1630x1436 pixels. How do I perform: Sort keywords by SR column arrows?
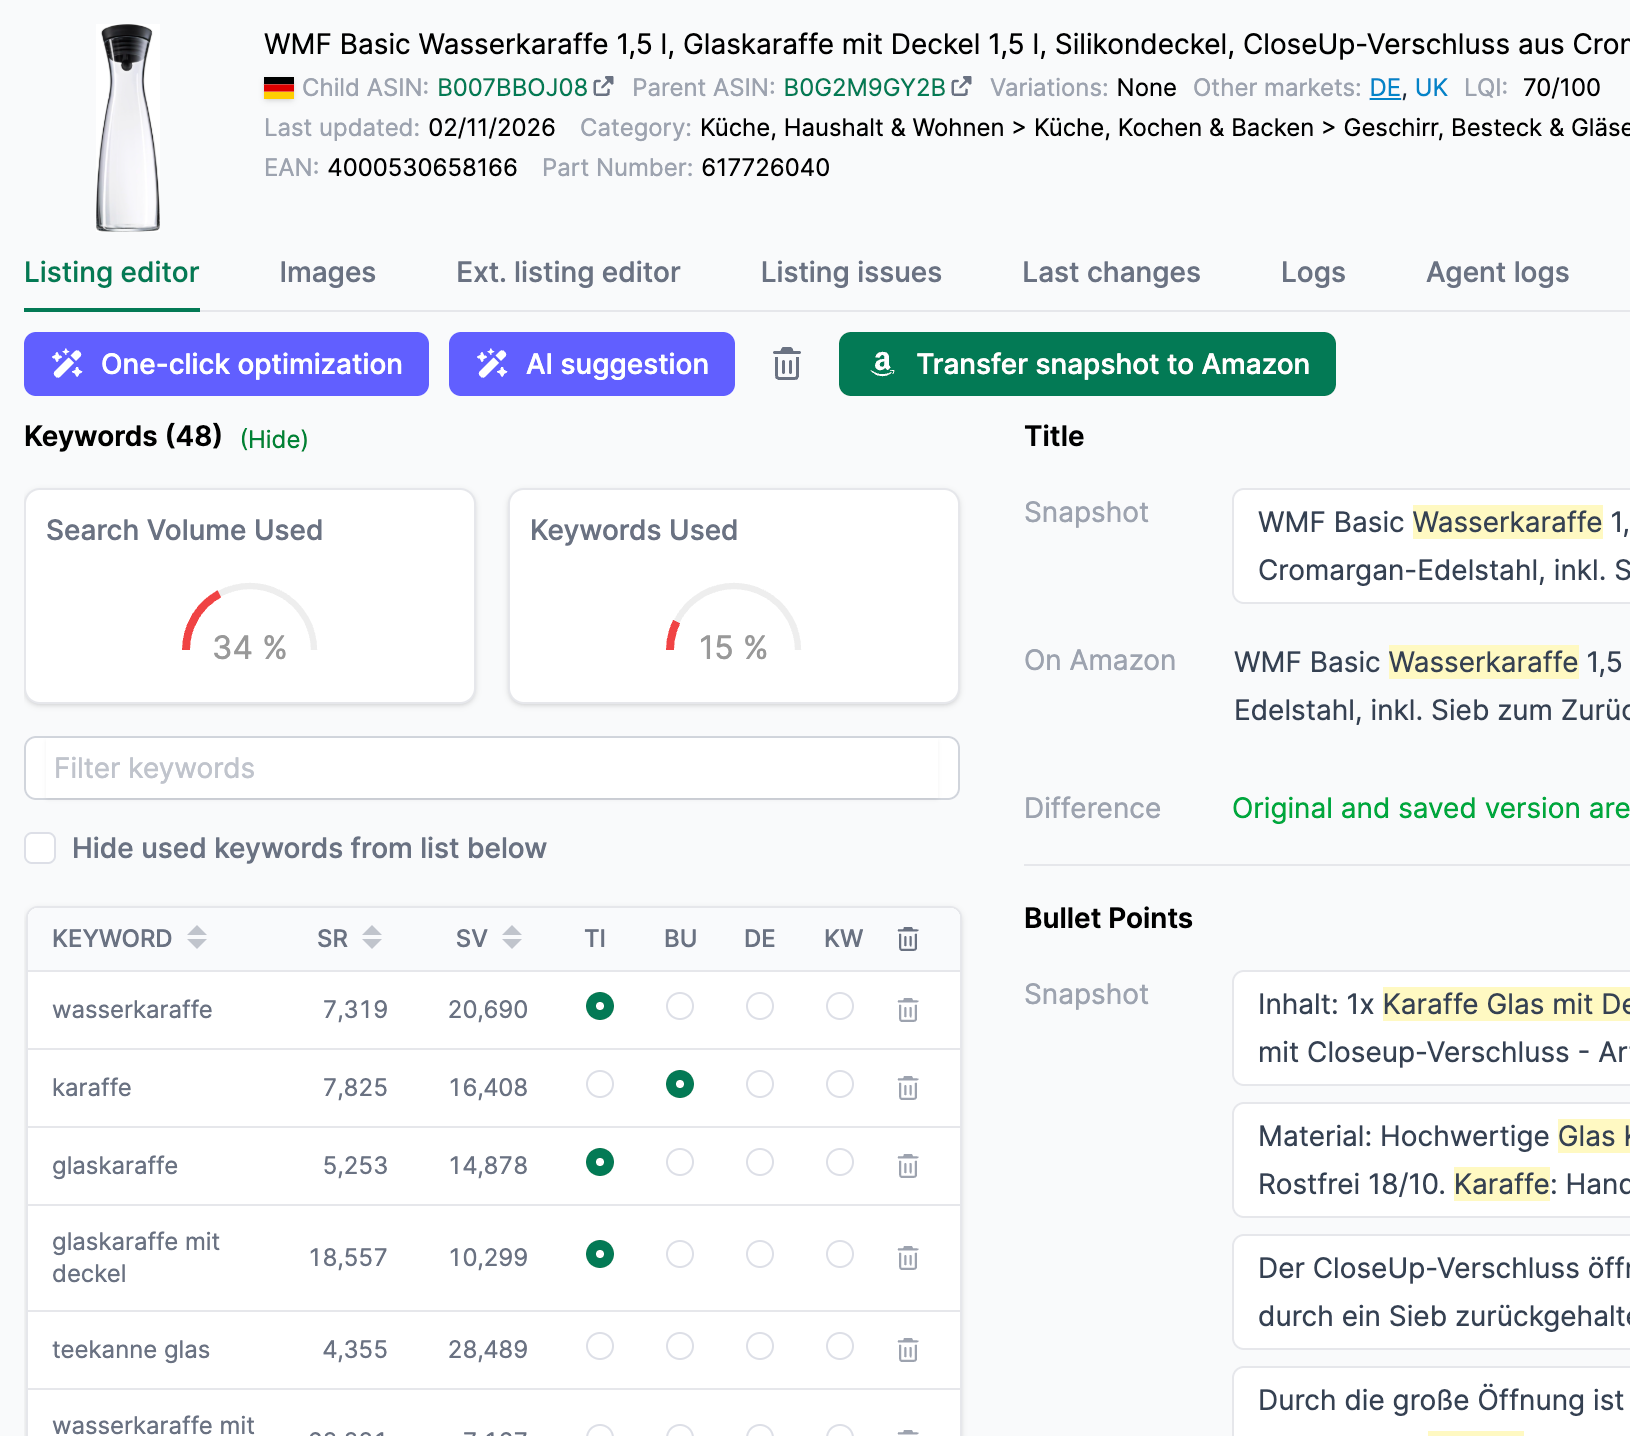point(372,938)
